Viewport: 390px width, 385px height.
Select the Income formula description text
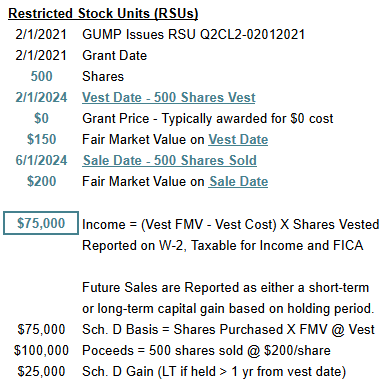point(231,224)
